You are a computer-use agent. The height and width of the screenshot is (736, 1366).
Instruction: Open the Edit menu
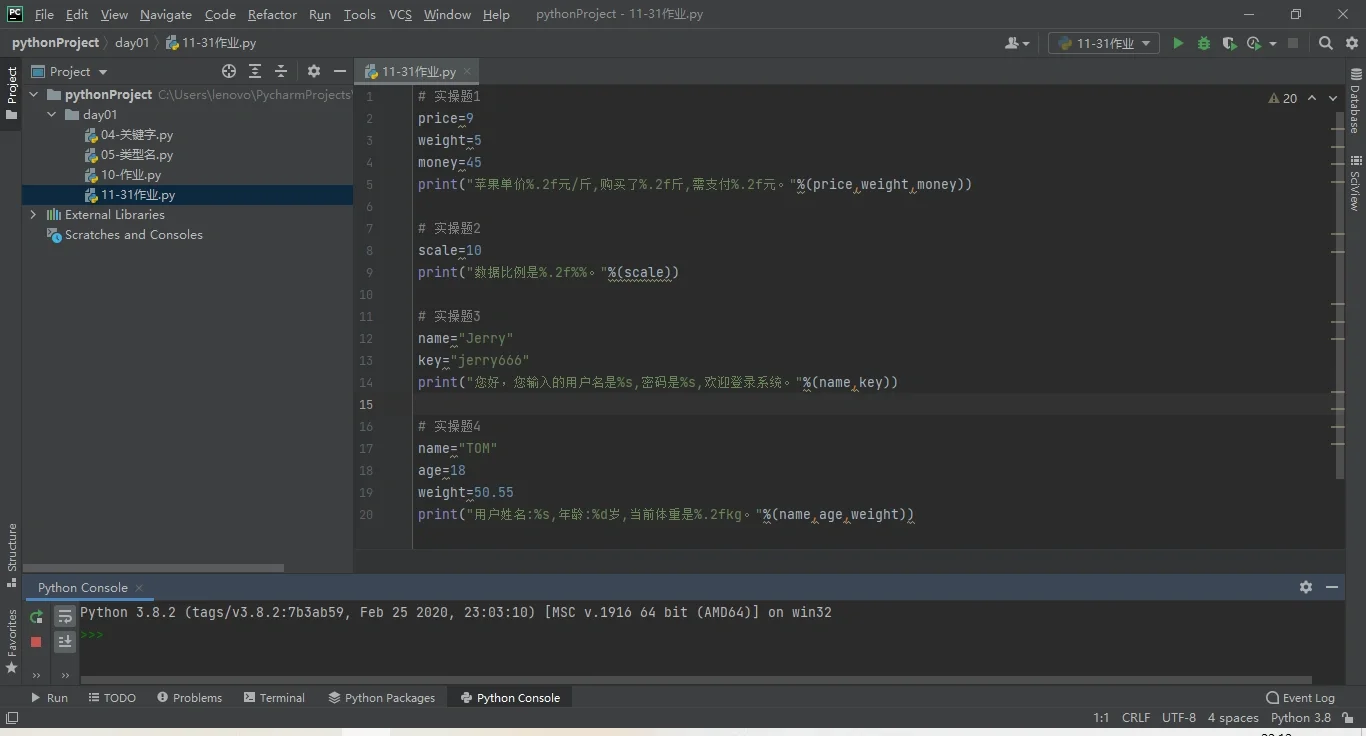(x=77, y=14)
